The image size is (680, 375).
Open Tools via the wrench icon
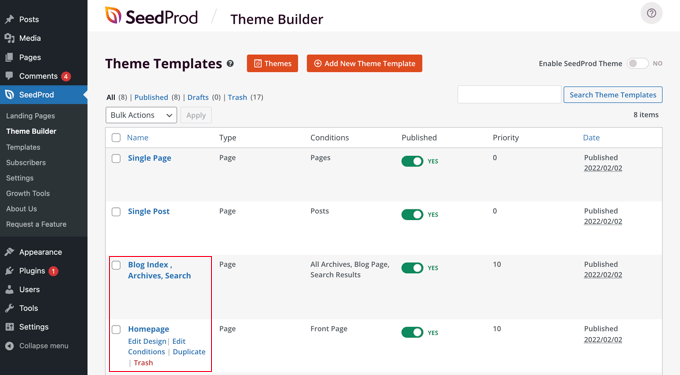[9, 308]
